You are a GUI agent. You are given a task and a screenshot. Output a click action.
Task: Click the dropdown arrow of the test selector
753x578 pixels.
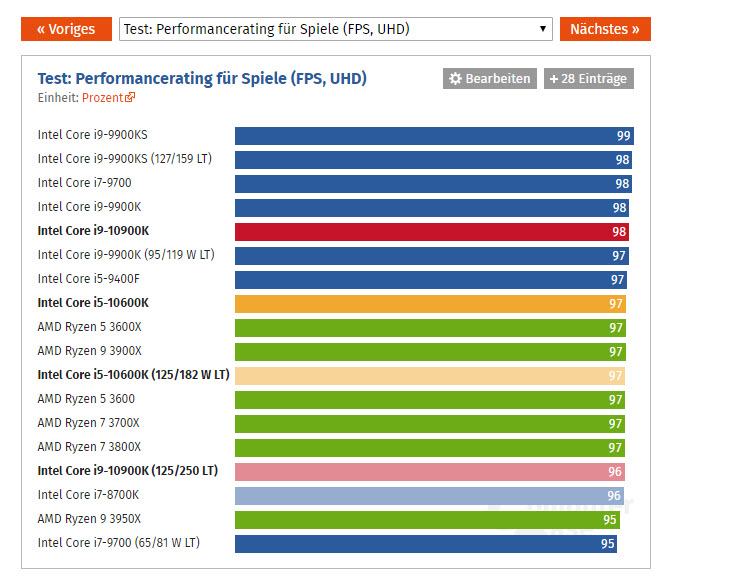[x=543, y=29]
